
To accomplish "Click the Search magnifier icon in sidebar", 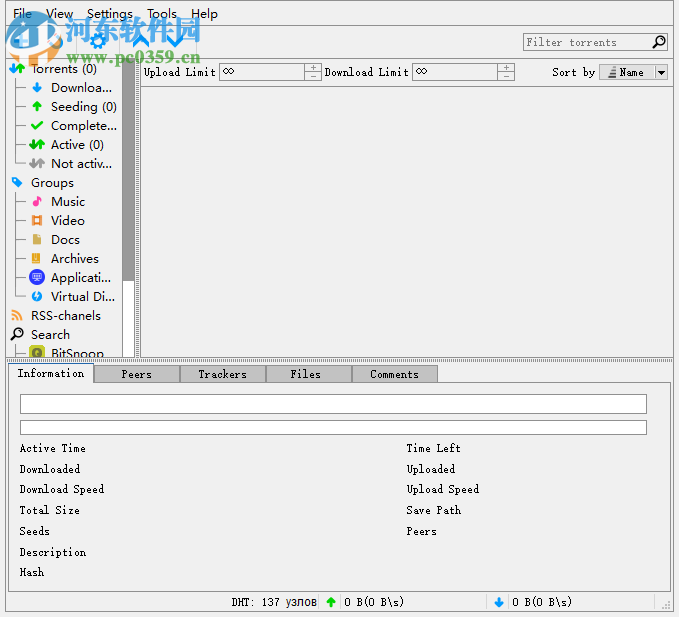I will pos(17,334).
